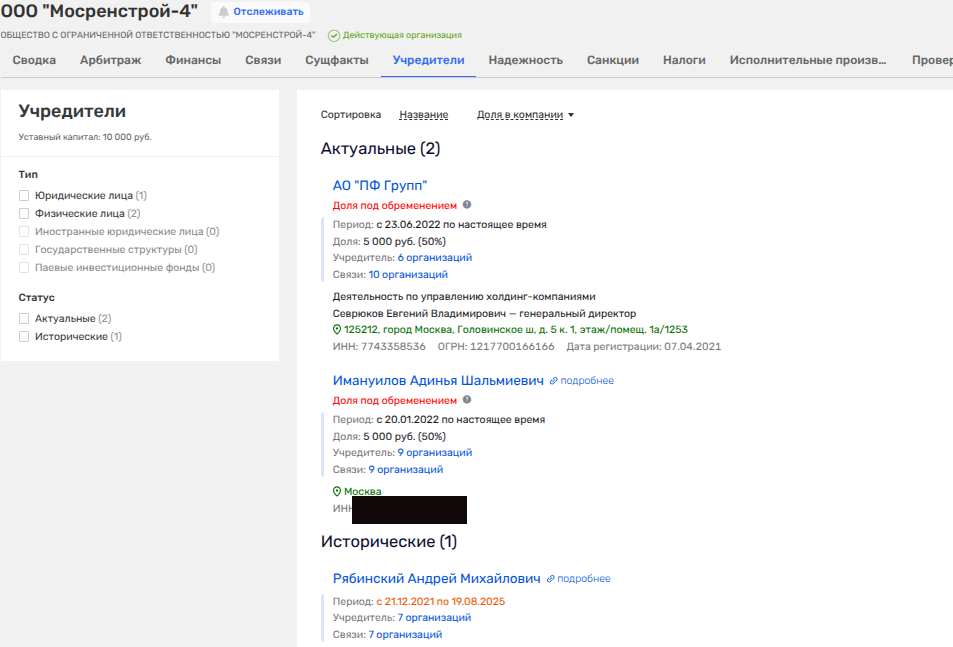This screenshot has height=647, width=953.
Task: Click the map pin icon by Головинское address
Action: [x=337, y=329]
